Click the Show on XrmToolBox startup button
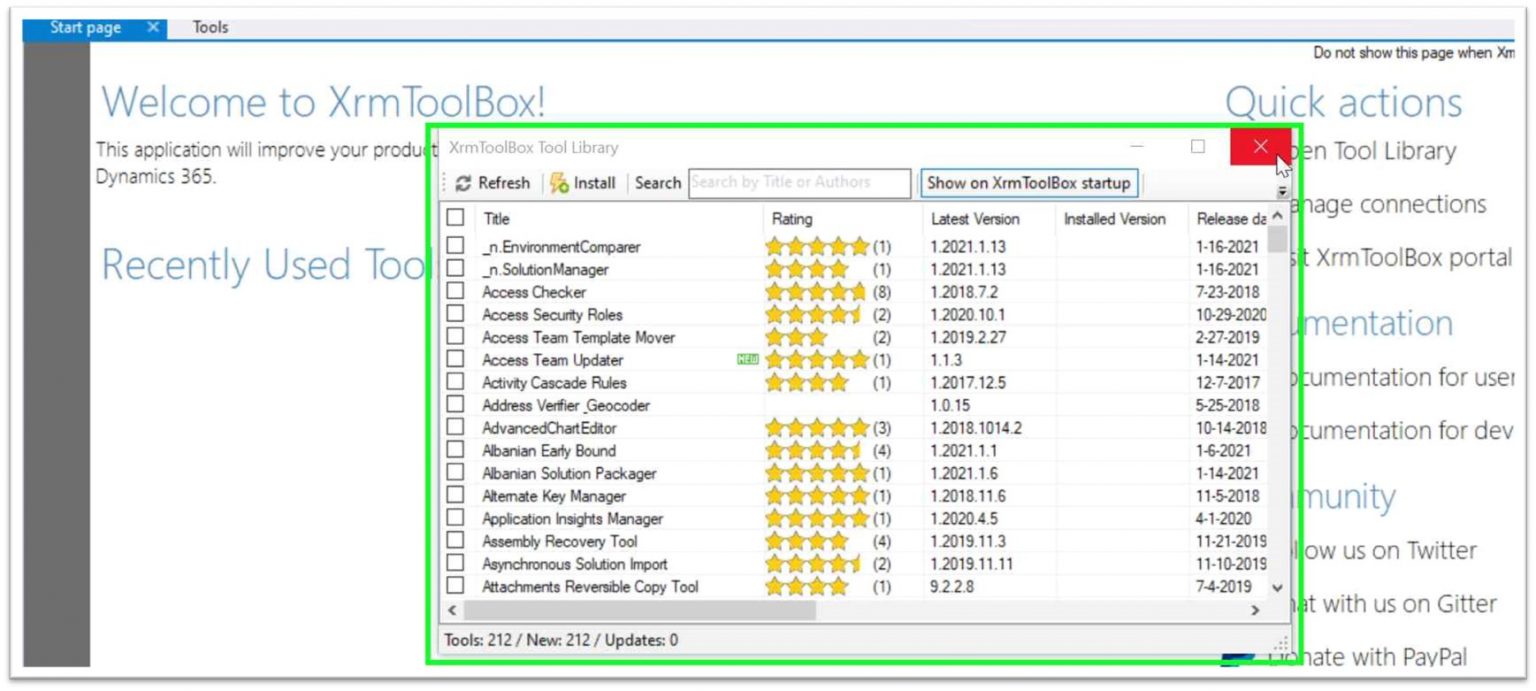Viewport: 1536px width, 691px height. pos(1029,183)
